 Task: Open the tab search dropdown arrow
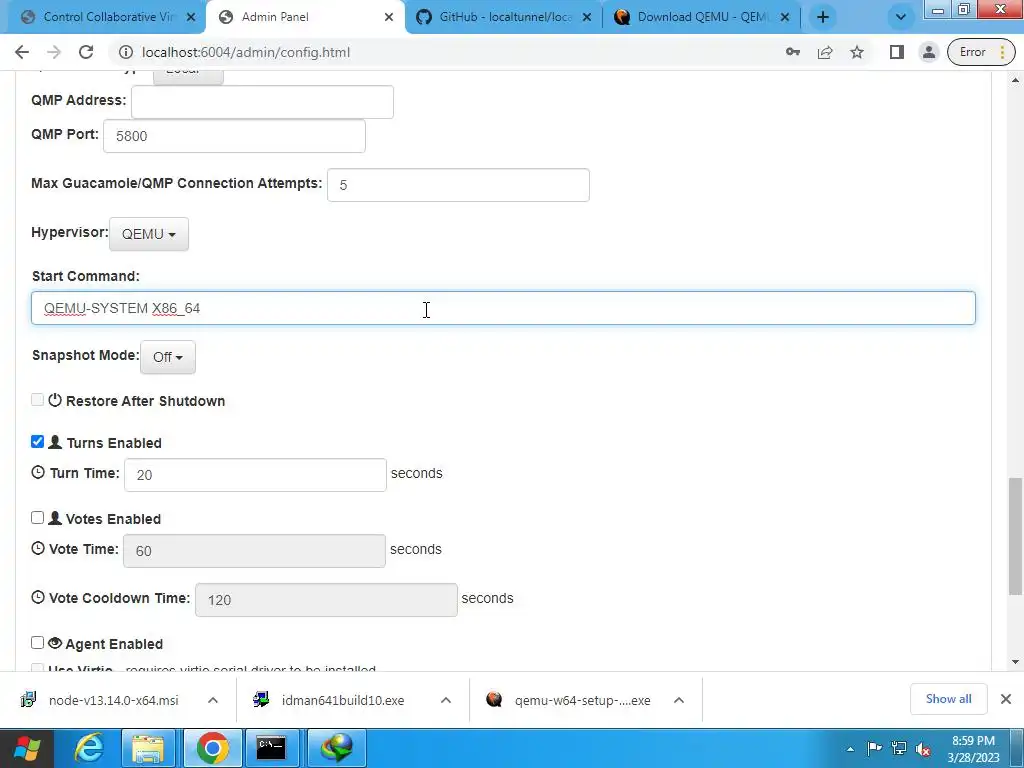901,17
